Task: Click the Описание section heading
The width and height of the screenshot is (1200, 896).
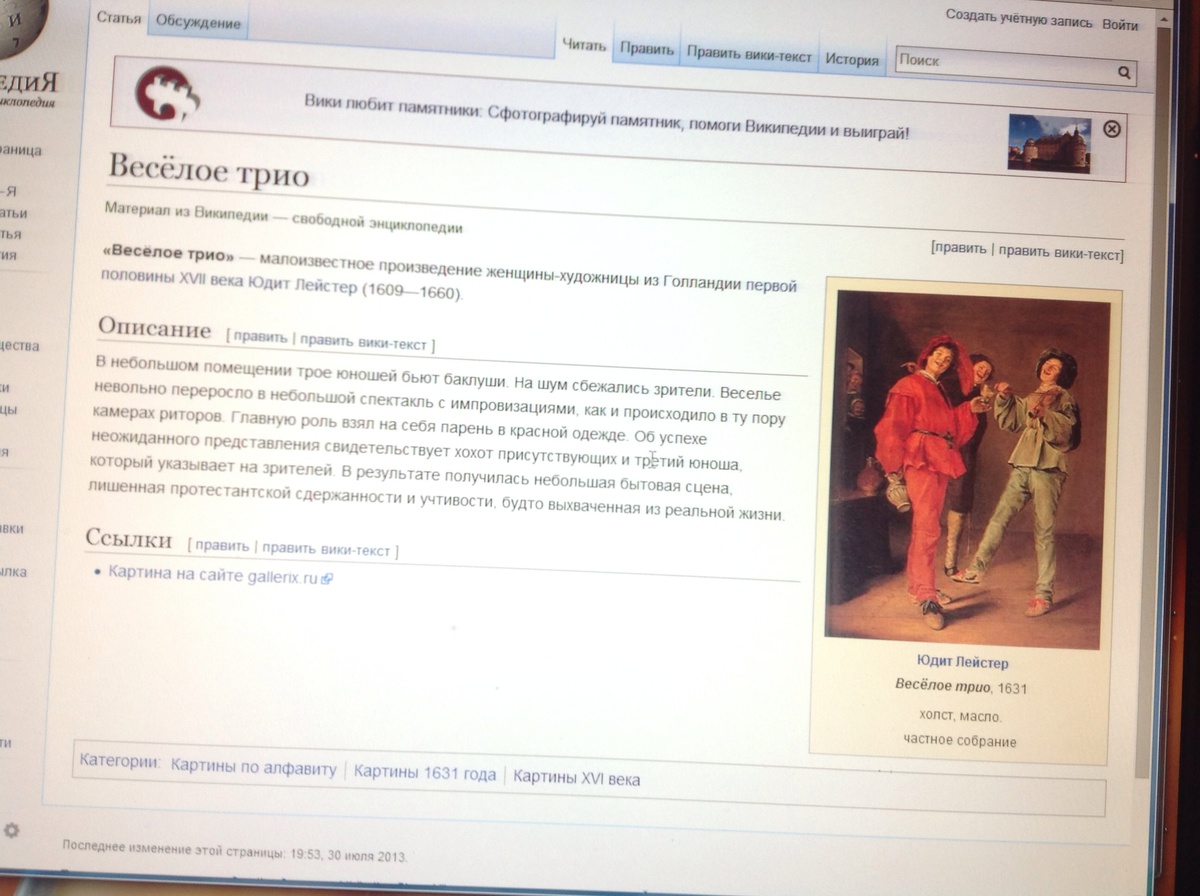Action: 154,328
